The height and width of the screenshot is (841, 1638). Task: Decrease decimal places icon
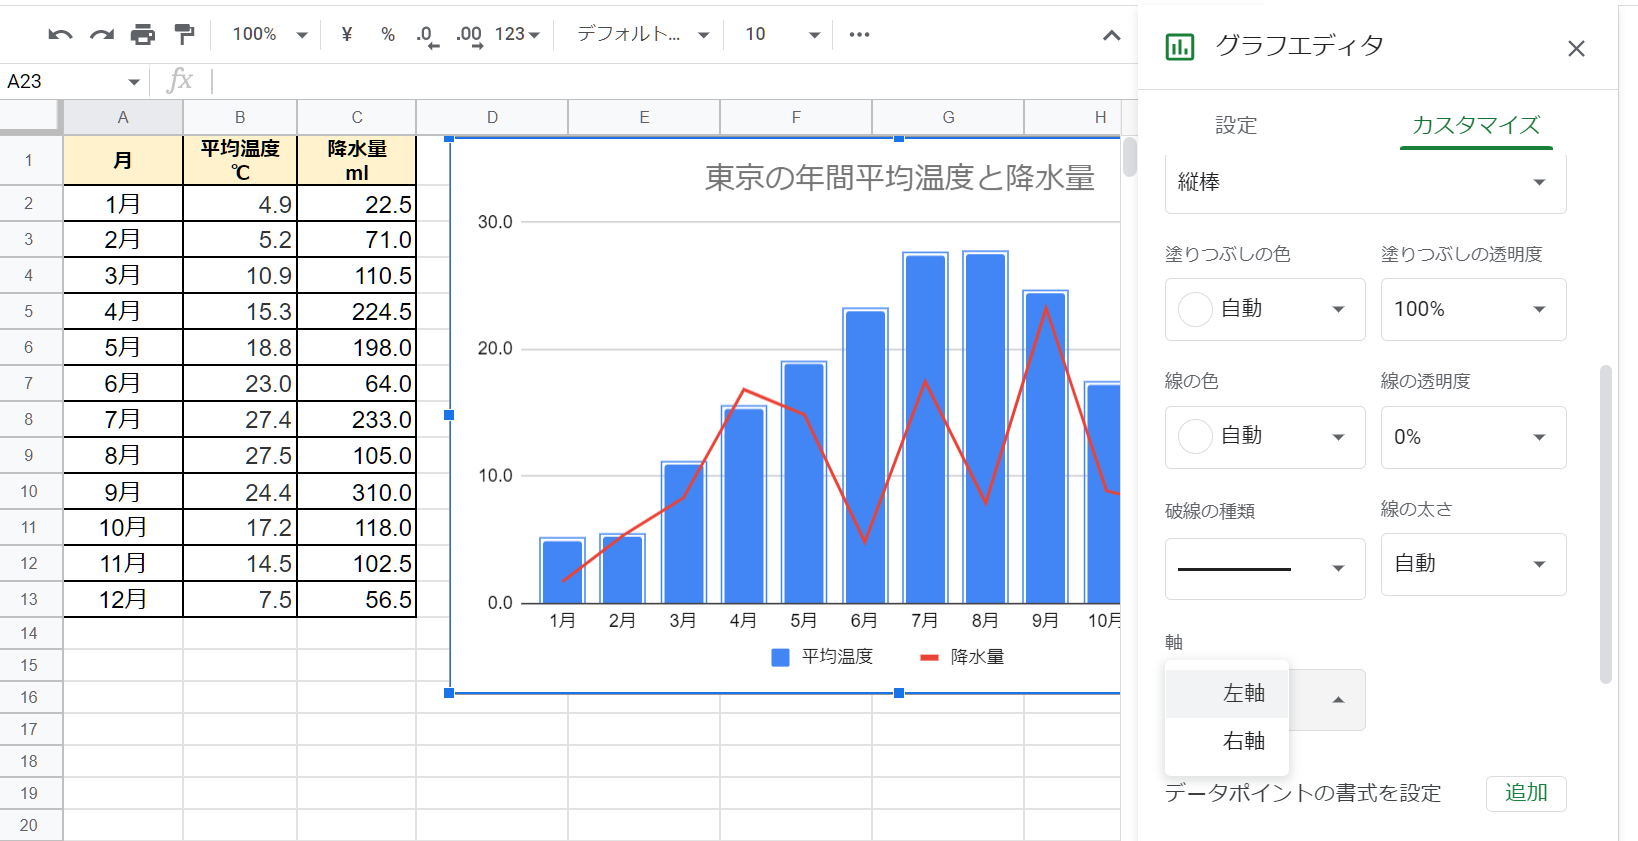(427, 35)
